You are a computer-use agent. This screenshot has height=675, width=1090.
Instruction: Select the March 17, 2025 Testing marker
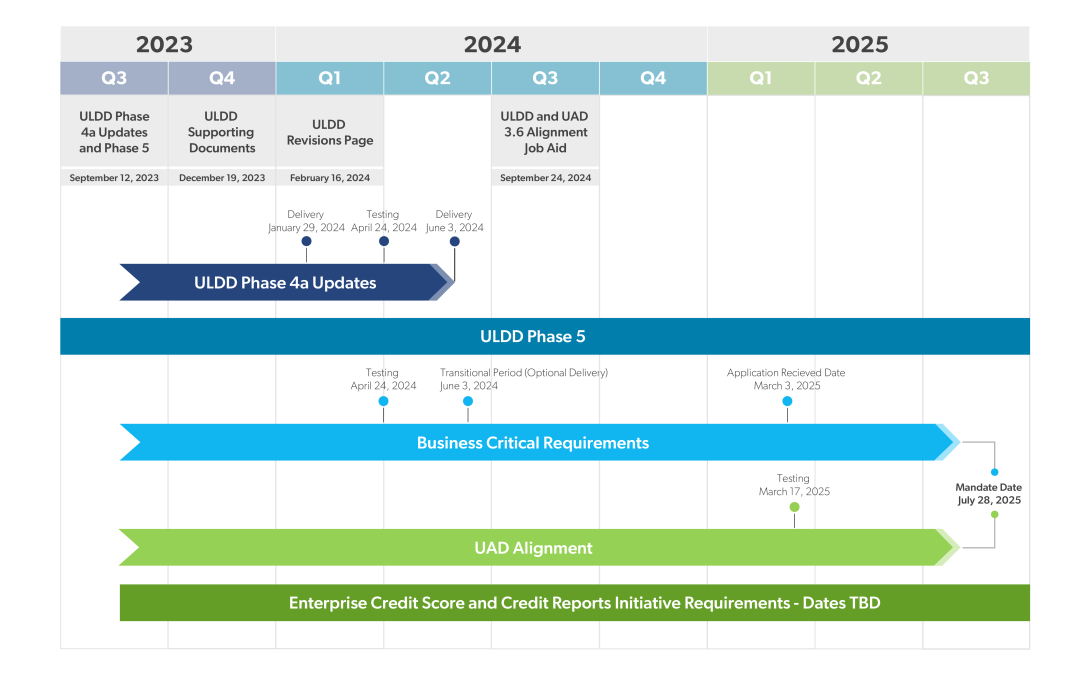[x=795, y=507]
